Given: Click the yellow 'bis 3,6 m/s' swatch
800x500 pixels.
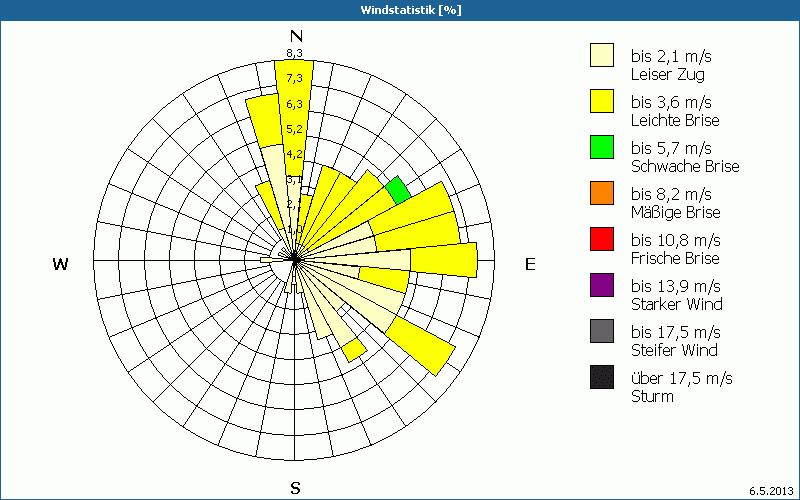Looking at the screenshot, I should [x=602, y=101].
